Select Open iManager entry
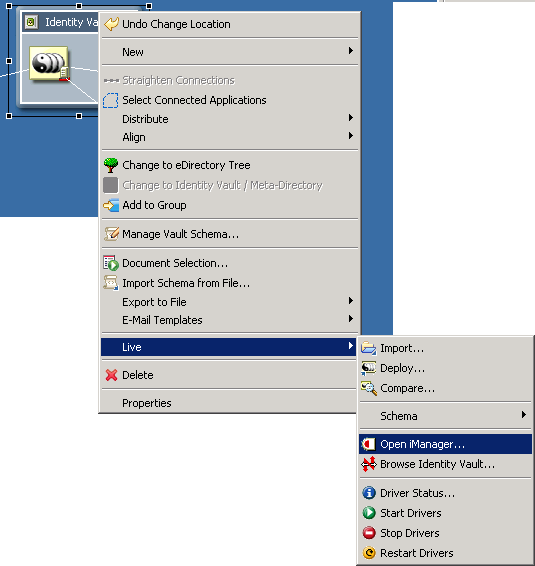The width and height of the screenshot is (535, 566). [445, 444]
